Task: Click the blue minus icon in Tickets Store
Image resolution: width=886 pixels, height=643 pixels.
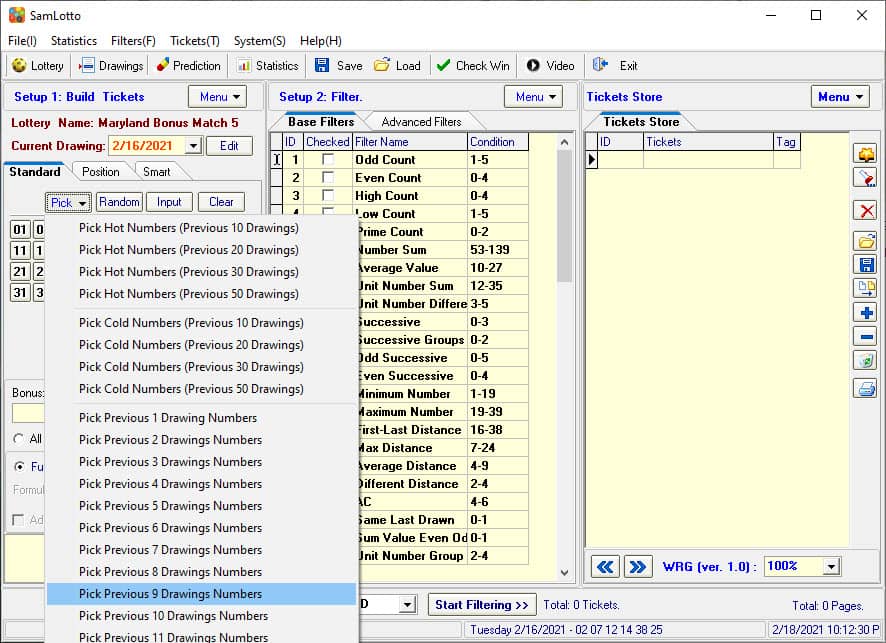Action: click(x=866, y=337)
